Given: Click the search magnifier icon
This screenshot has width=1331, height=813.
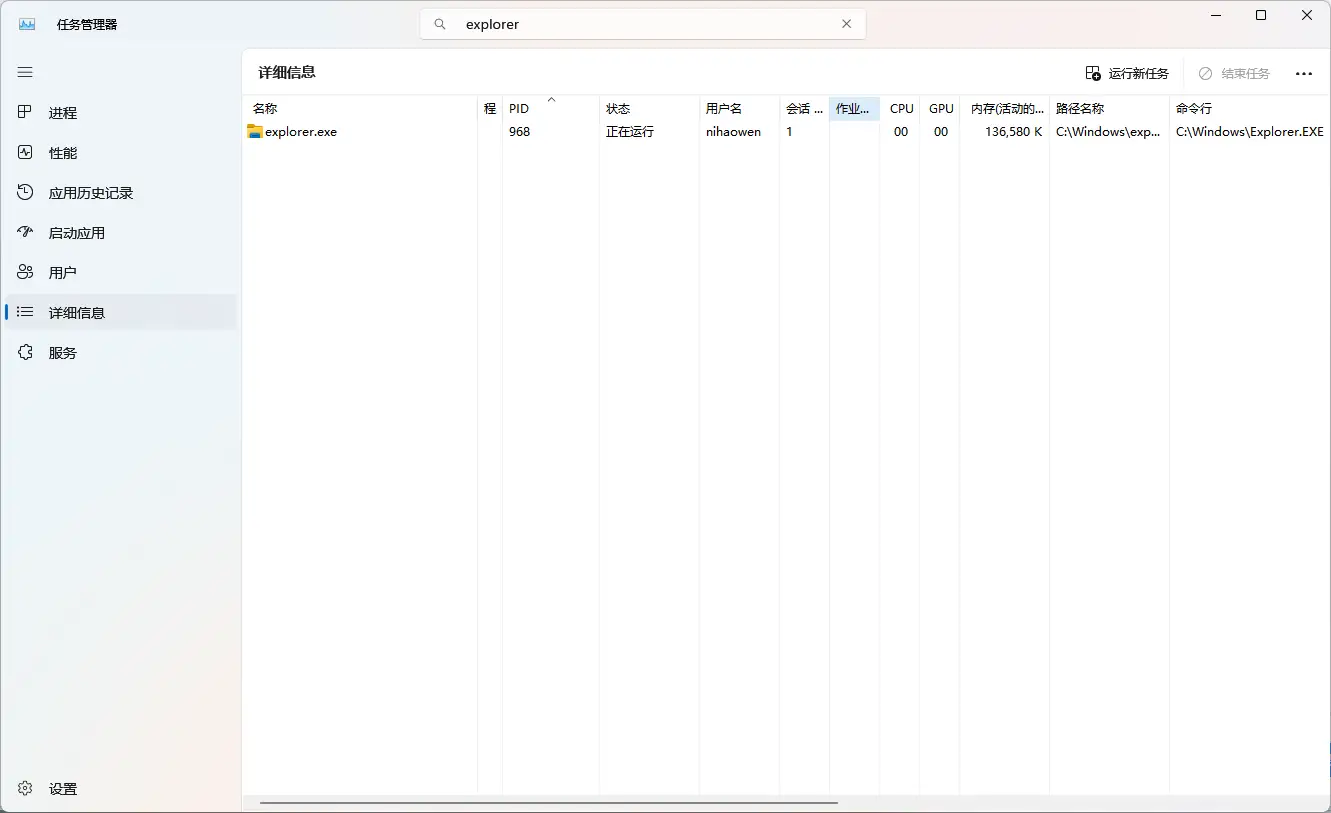Looking at the screenshot, I should click(440, 24).
